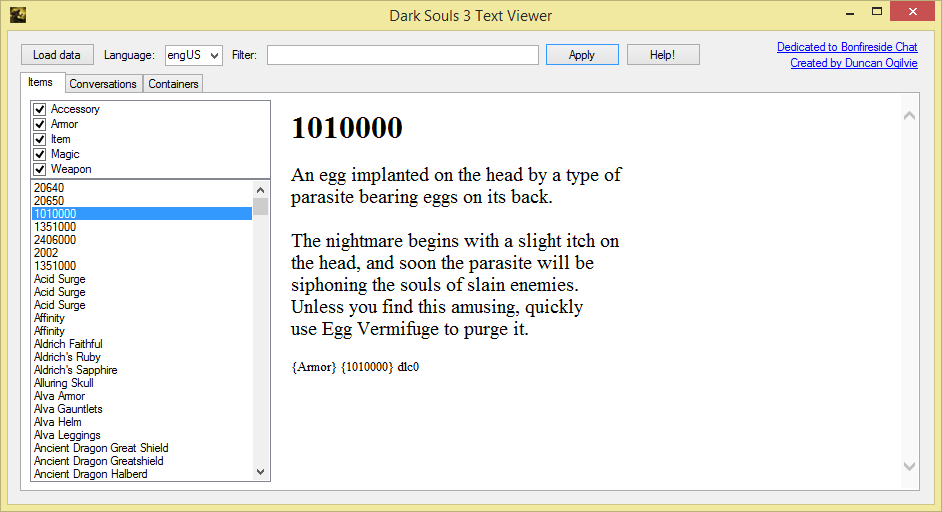Click the description pane scroll down arrow
Viewport: 942px width, 512px height.
pyautogui.click(x=910, y=466)
